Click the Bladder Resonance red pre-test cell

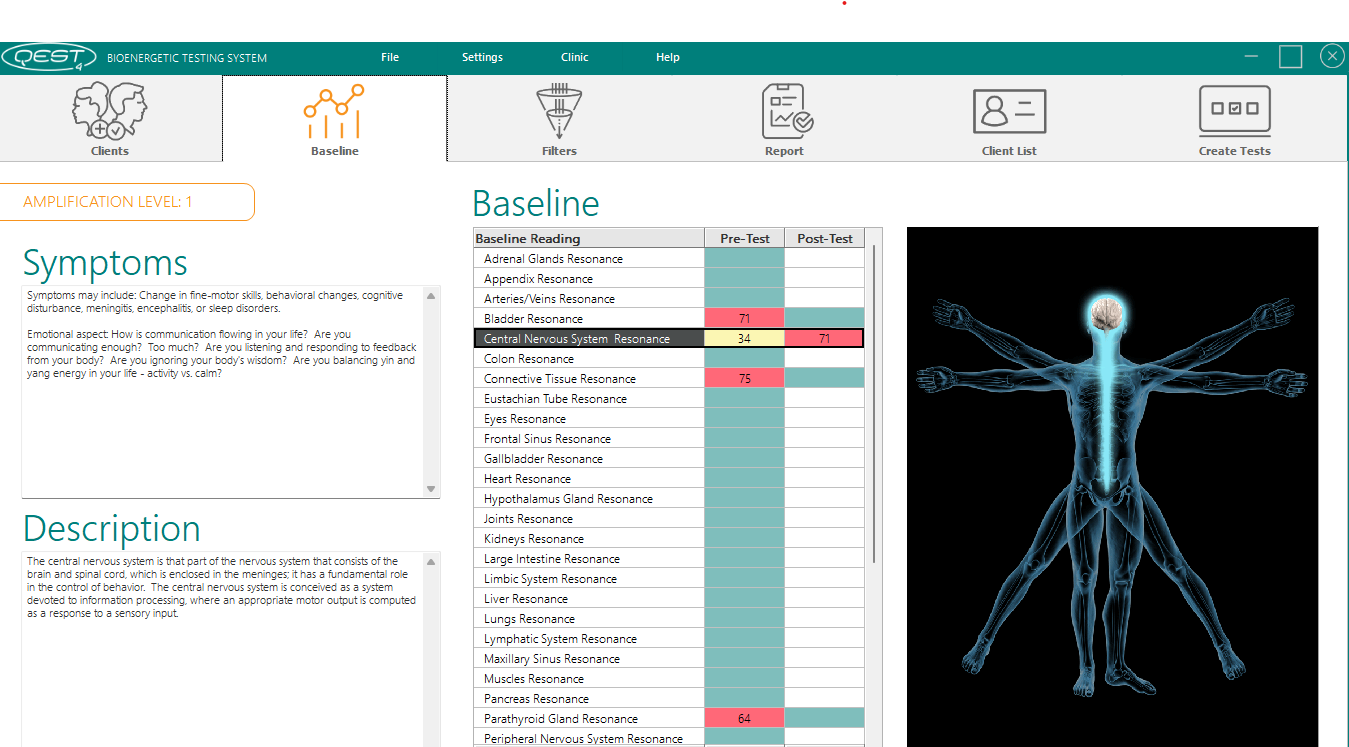tap(744, 318)
